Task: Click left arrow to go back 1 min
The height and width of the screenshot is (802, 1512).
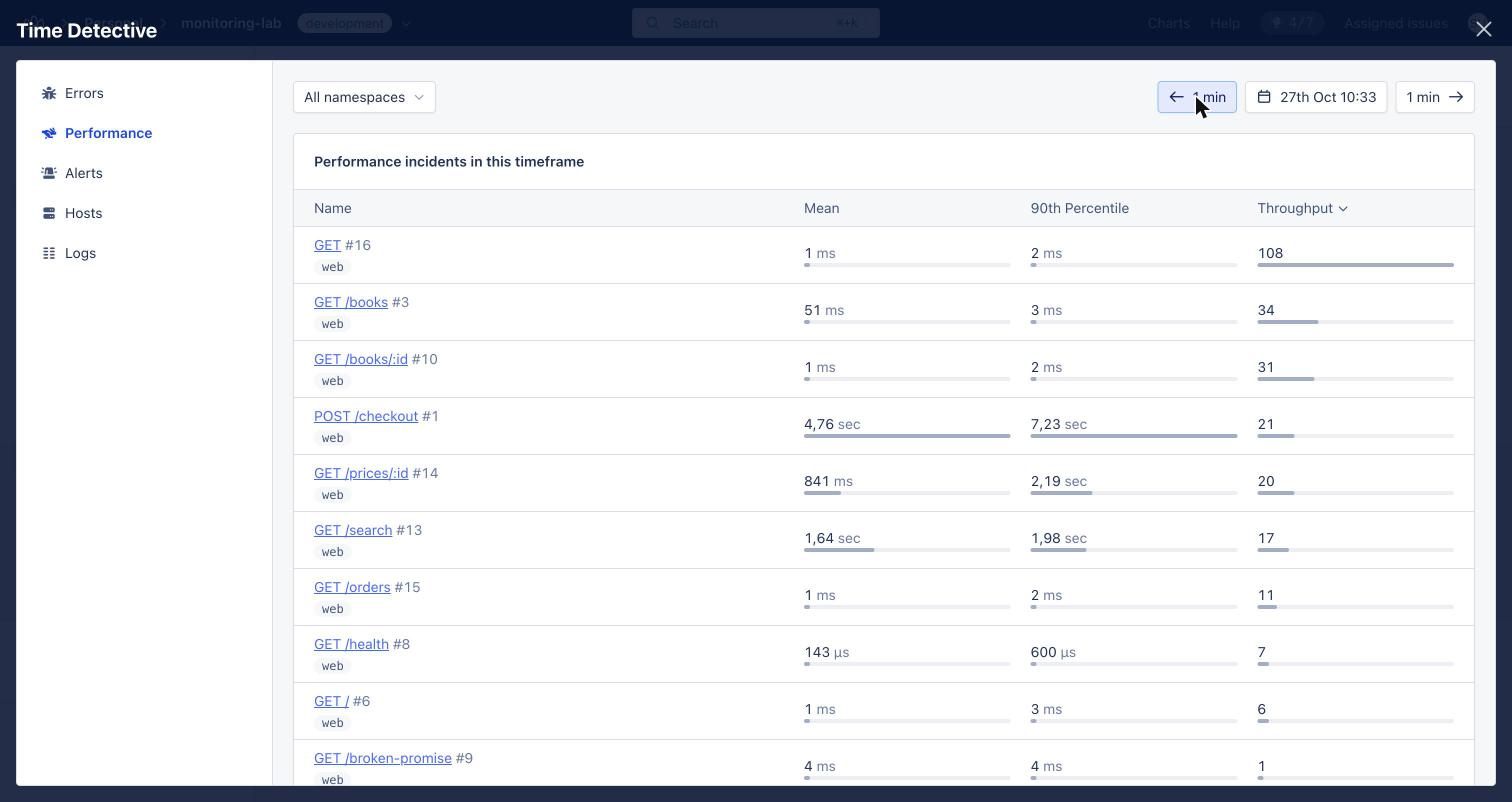Action: (x=1176, y=97)
